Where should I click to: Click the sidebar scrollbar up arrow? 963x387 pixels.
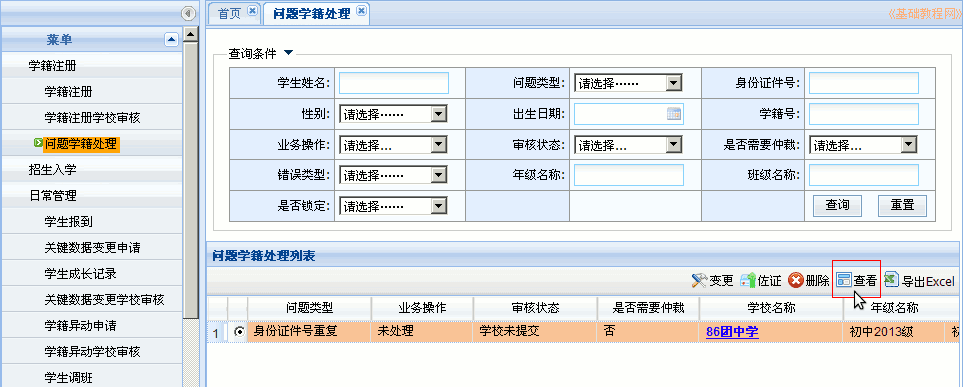(190, 34)
